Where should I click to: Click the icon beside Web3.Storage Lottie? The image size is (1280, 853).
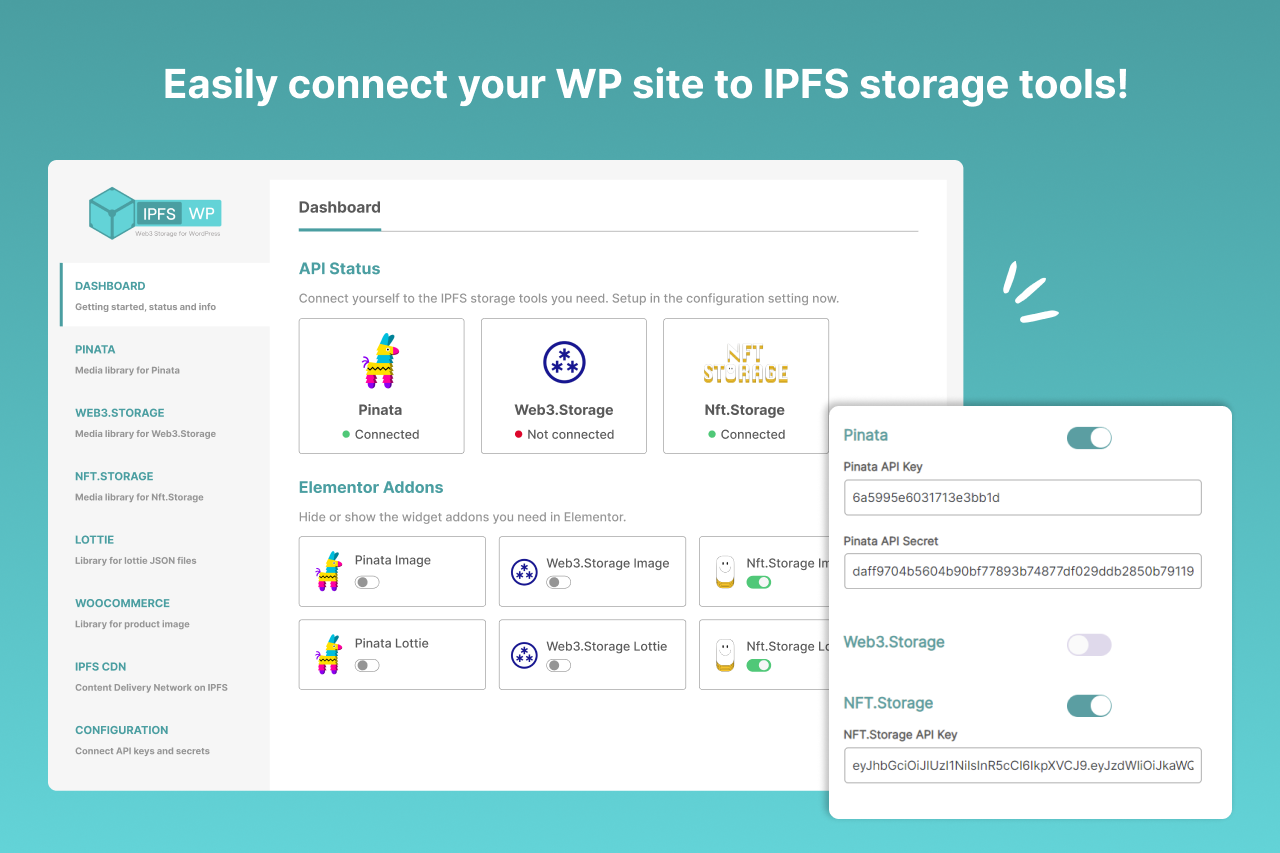(x=524, y=654)
